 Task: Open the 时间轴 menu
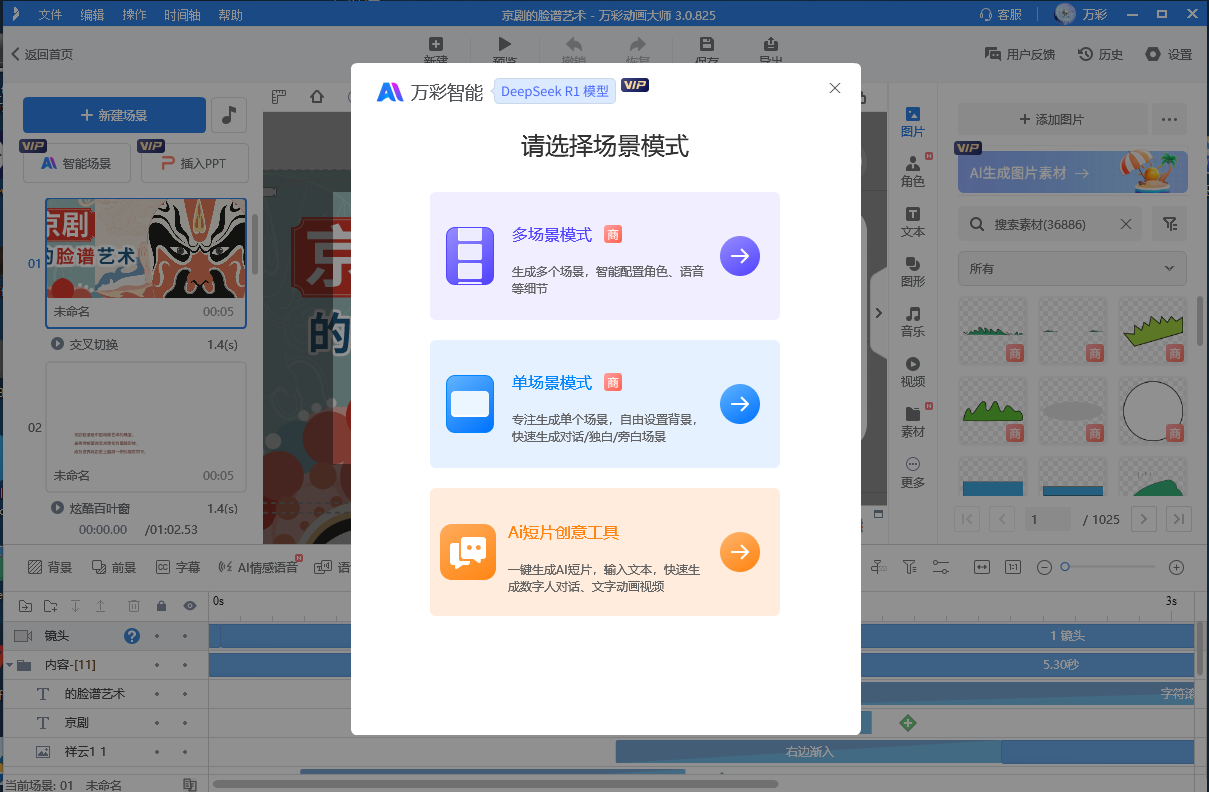point(181,15)
